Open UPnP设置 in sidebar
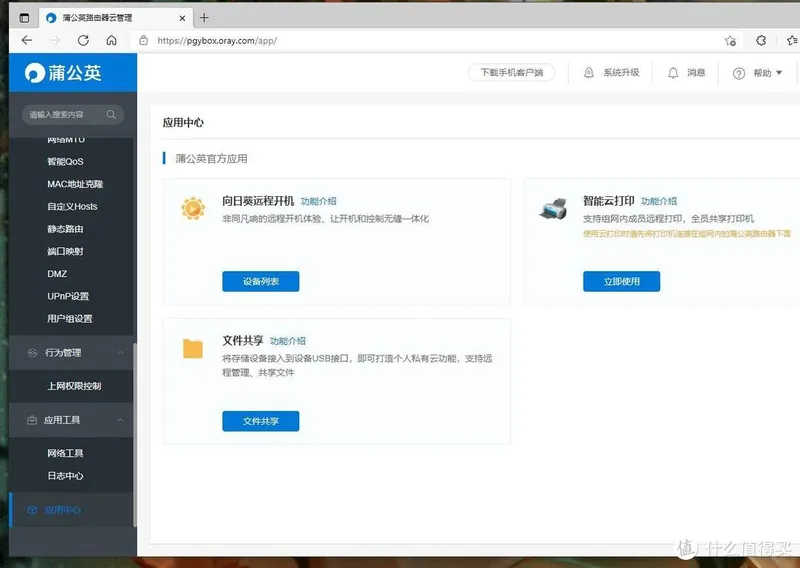 (x=68, y=296)
